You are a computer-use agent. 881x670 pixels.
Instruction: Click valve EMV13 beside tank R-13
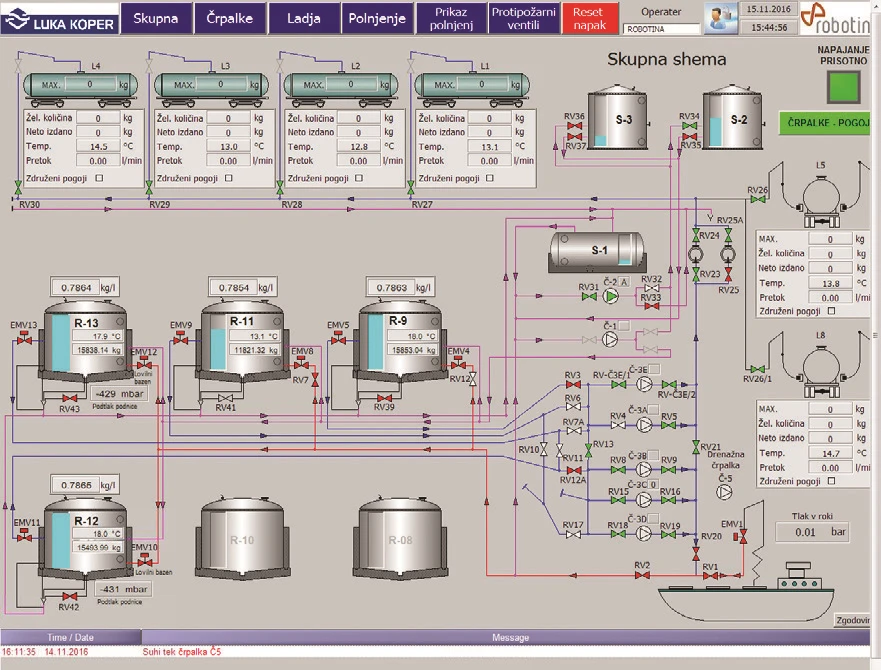coord(24,340)
